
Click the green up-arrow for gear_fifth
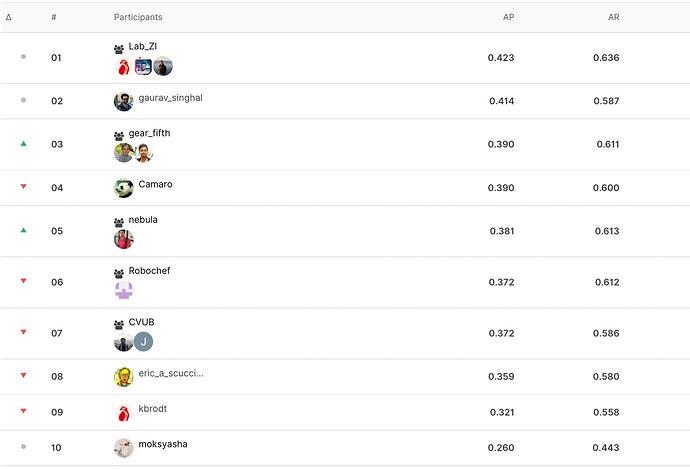tap(23, 143)
